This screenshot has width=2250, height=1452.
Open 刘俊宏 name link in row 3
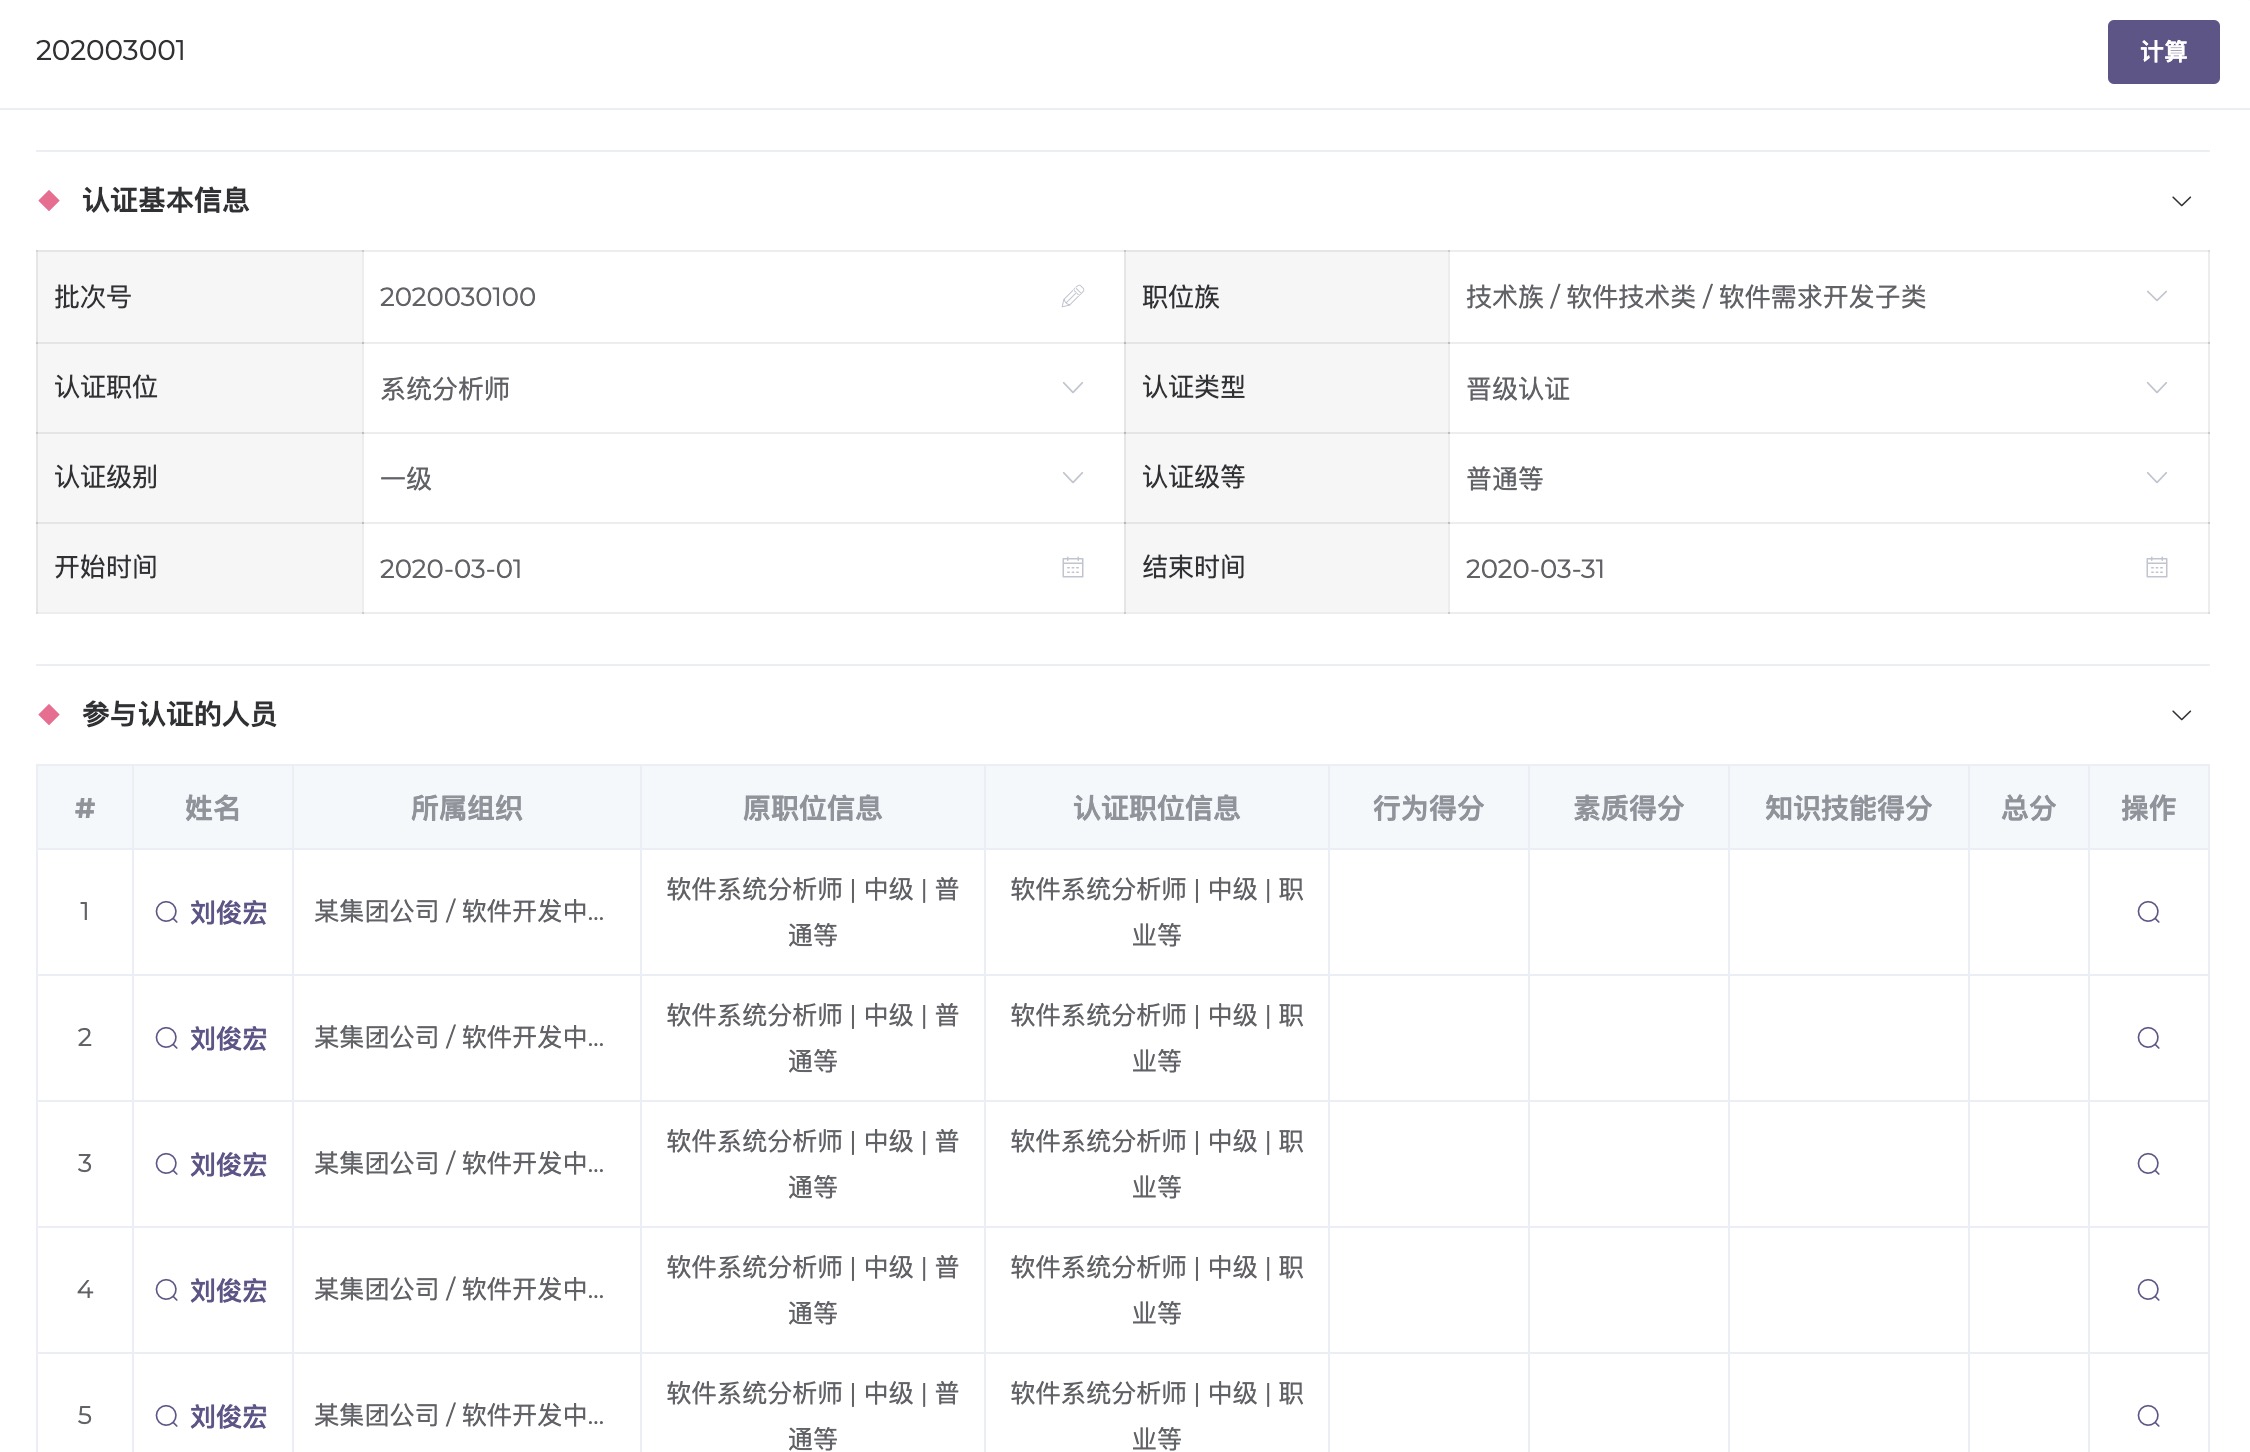point(228,1164)
